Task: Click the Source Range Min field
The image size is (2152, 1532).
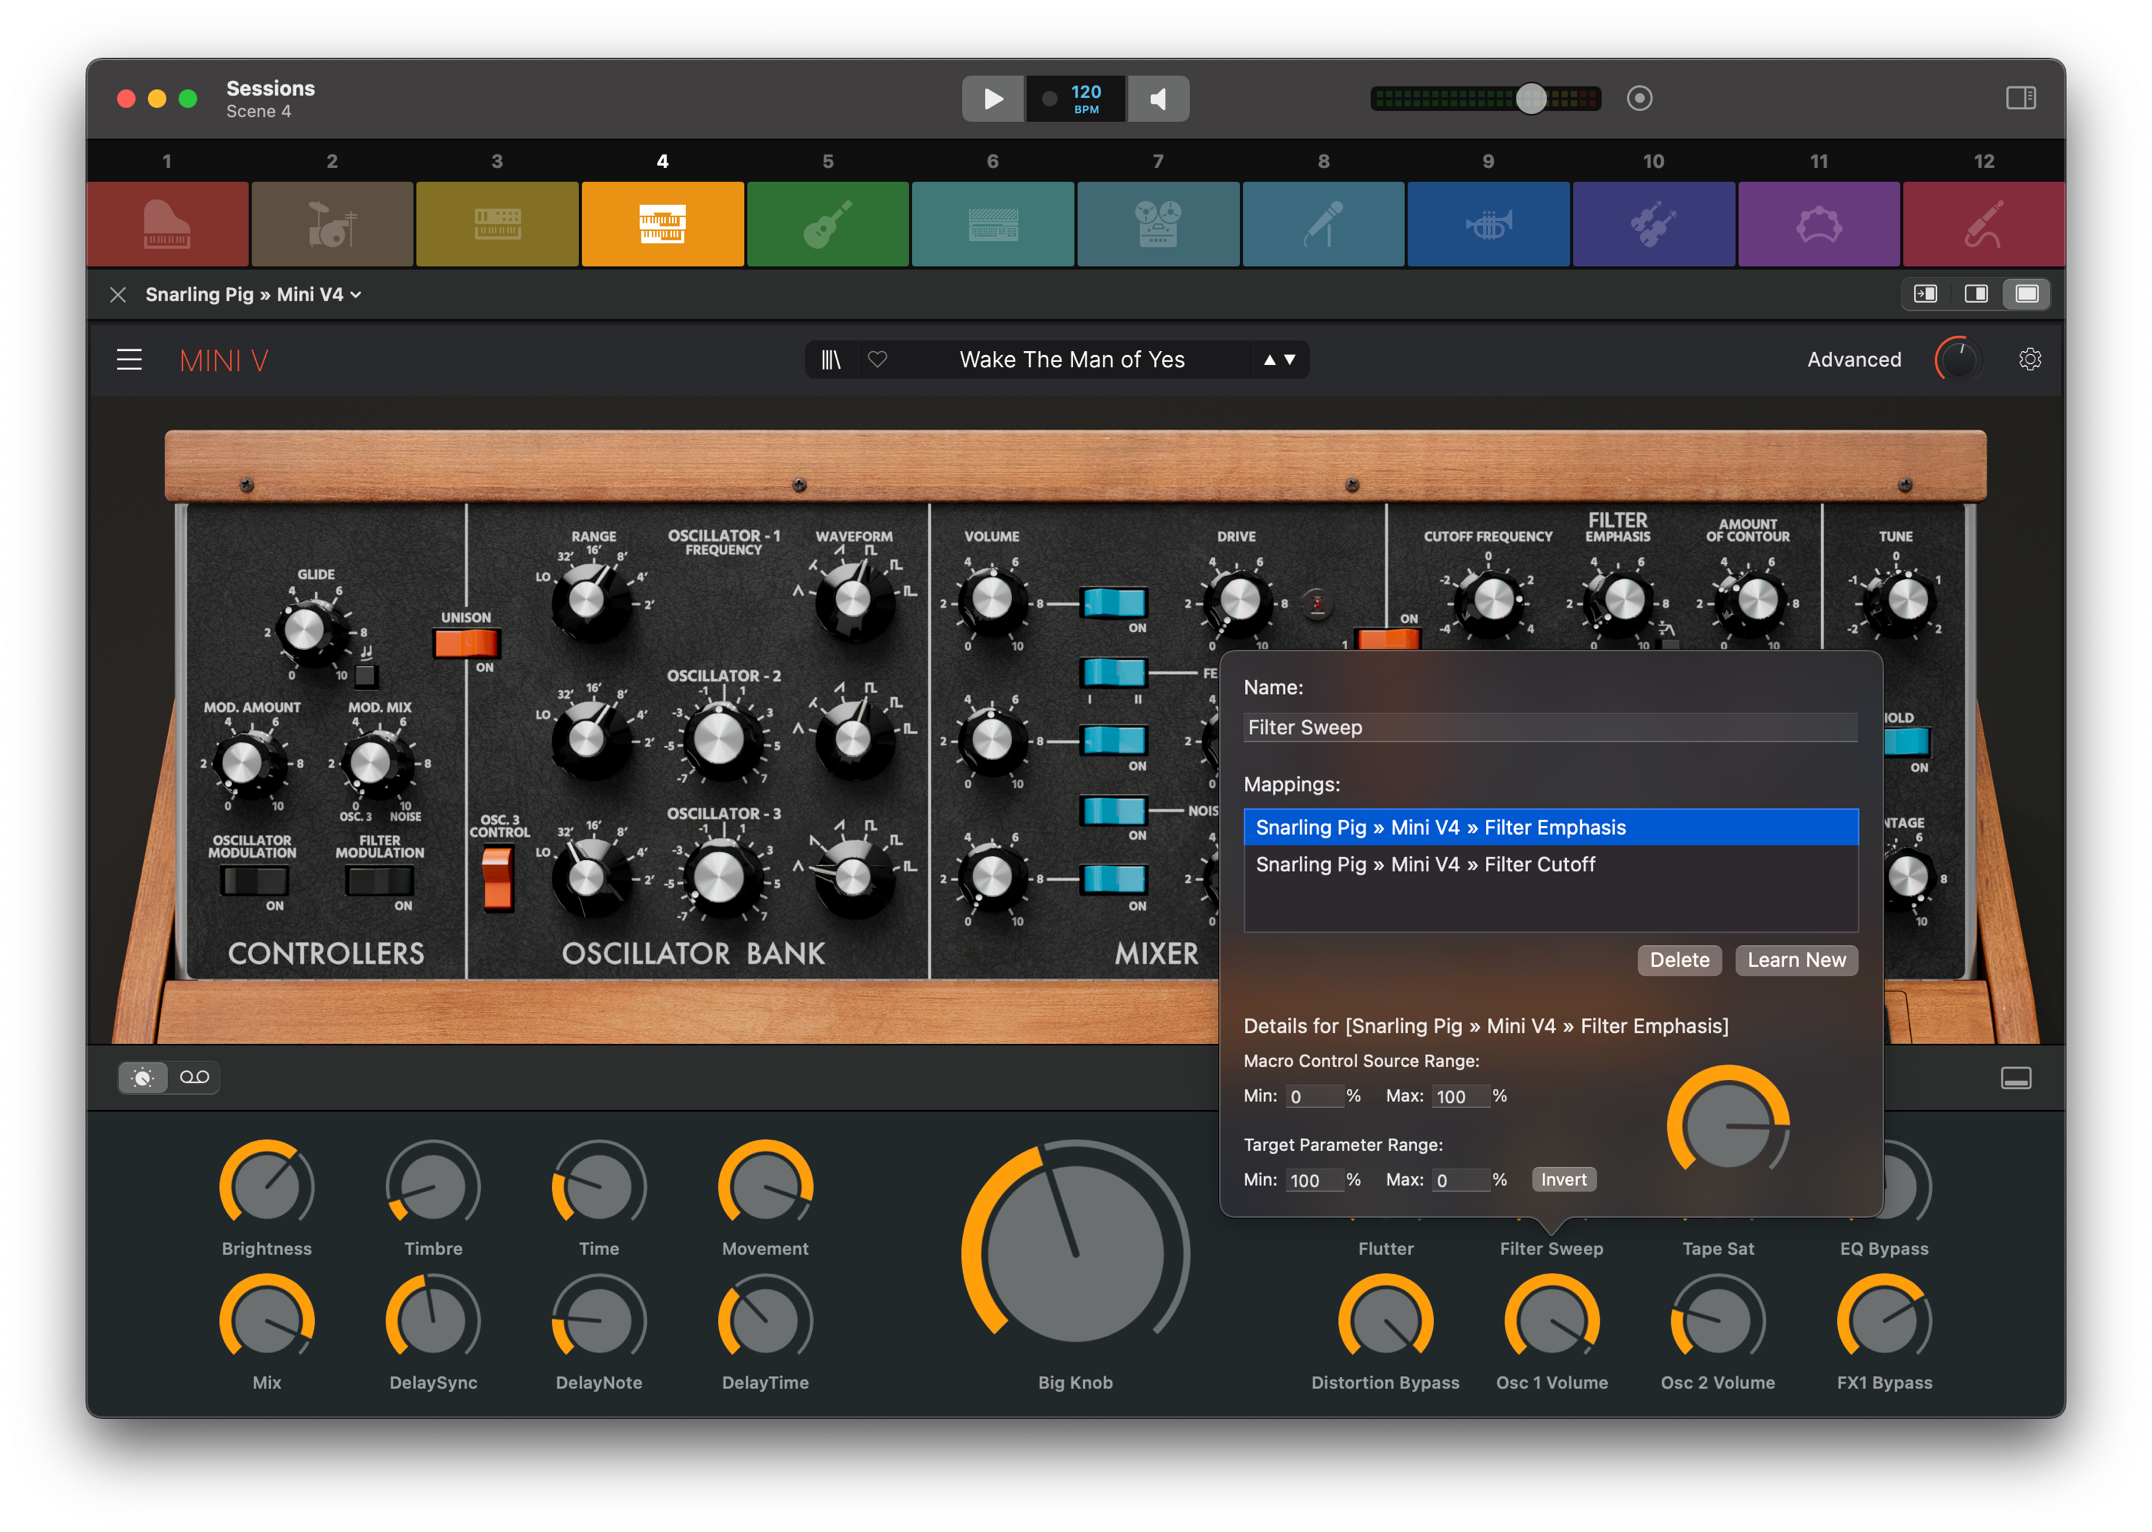Action: coord(1314,1097)
